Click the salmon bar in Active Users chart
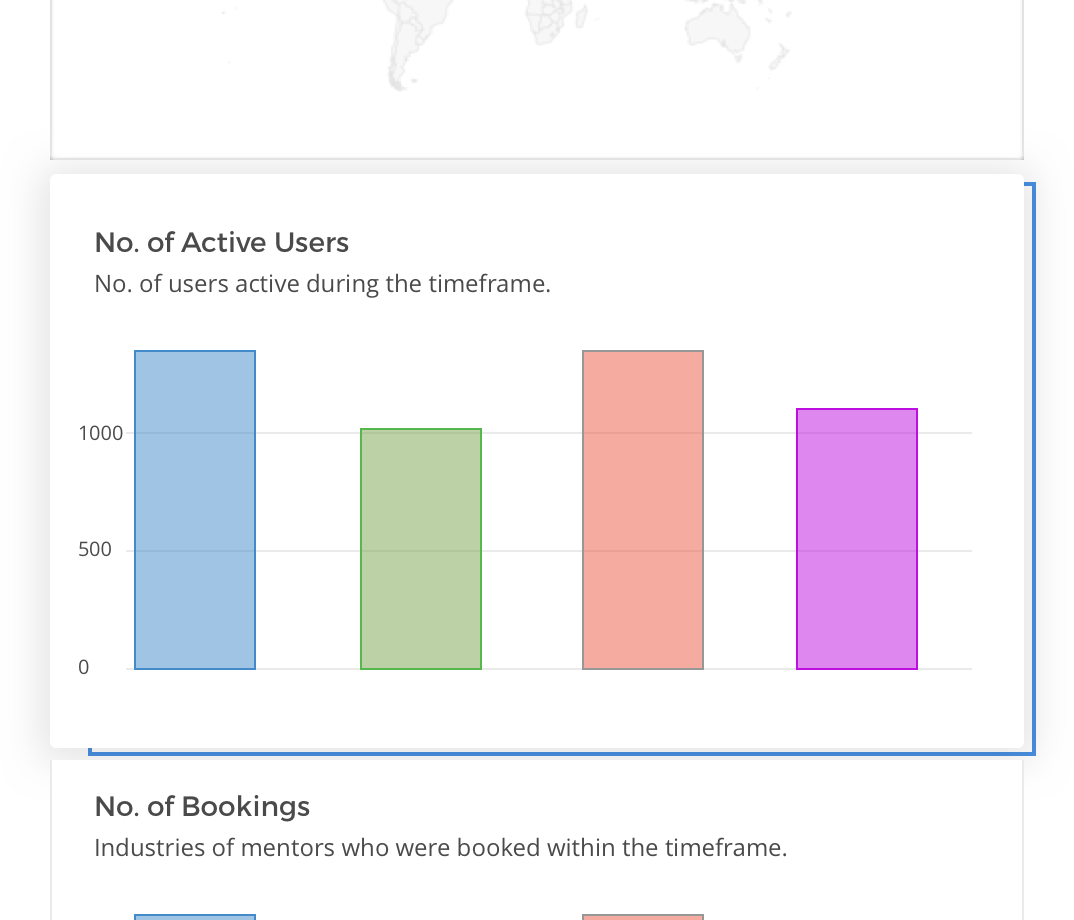 643,510
